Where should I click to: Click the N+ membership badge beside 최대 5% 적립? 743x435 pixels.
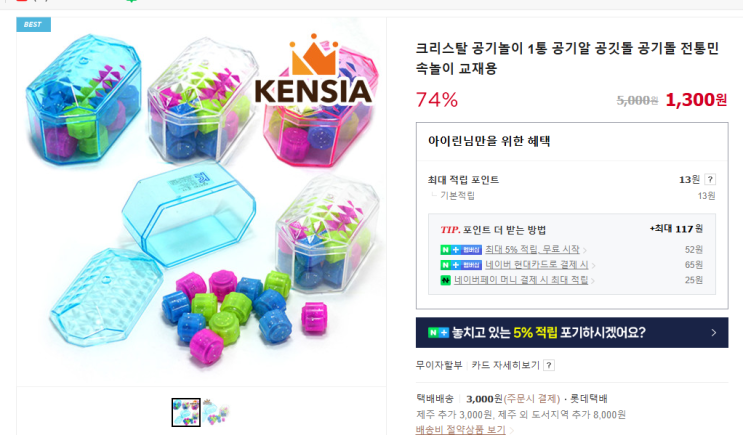pyautogui.click(x=461, y=250)
